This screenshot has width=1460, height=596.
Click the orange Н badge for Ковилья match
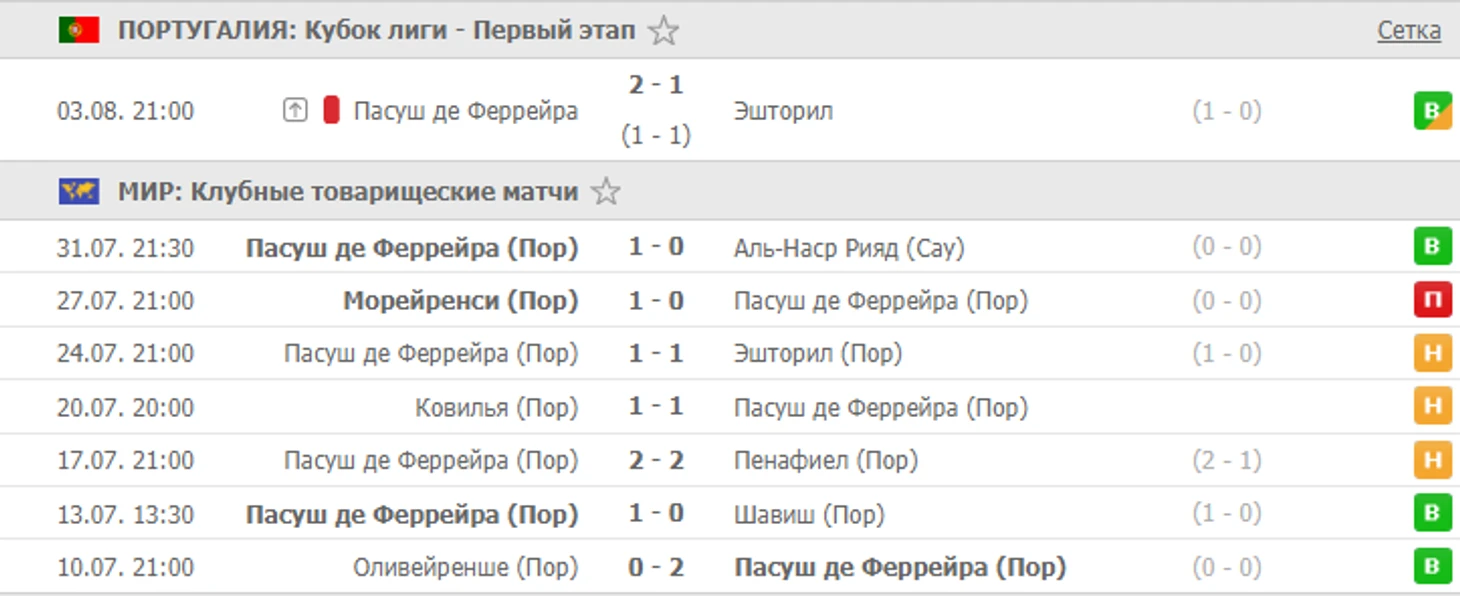1432,407
